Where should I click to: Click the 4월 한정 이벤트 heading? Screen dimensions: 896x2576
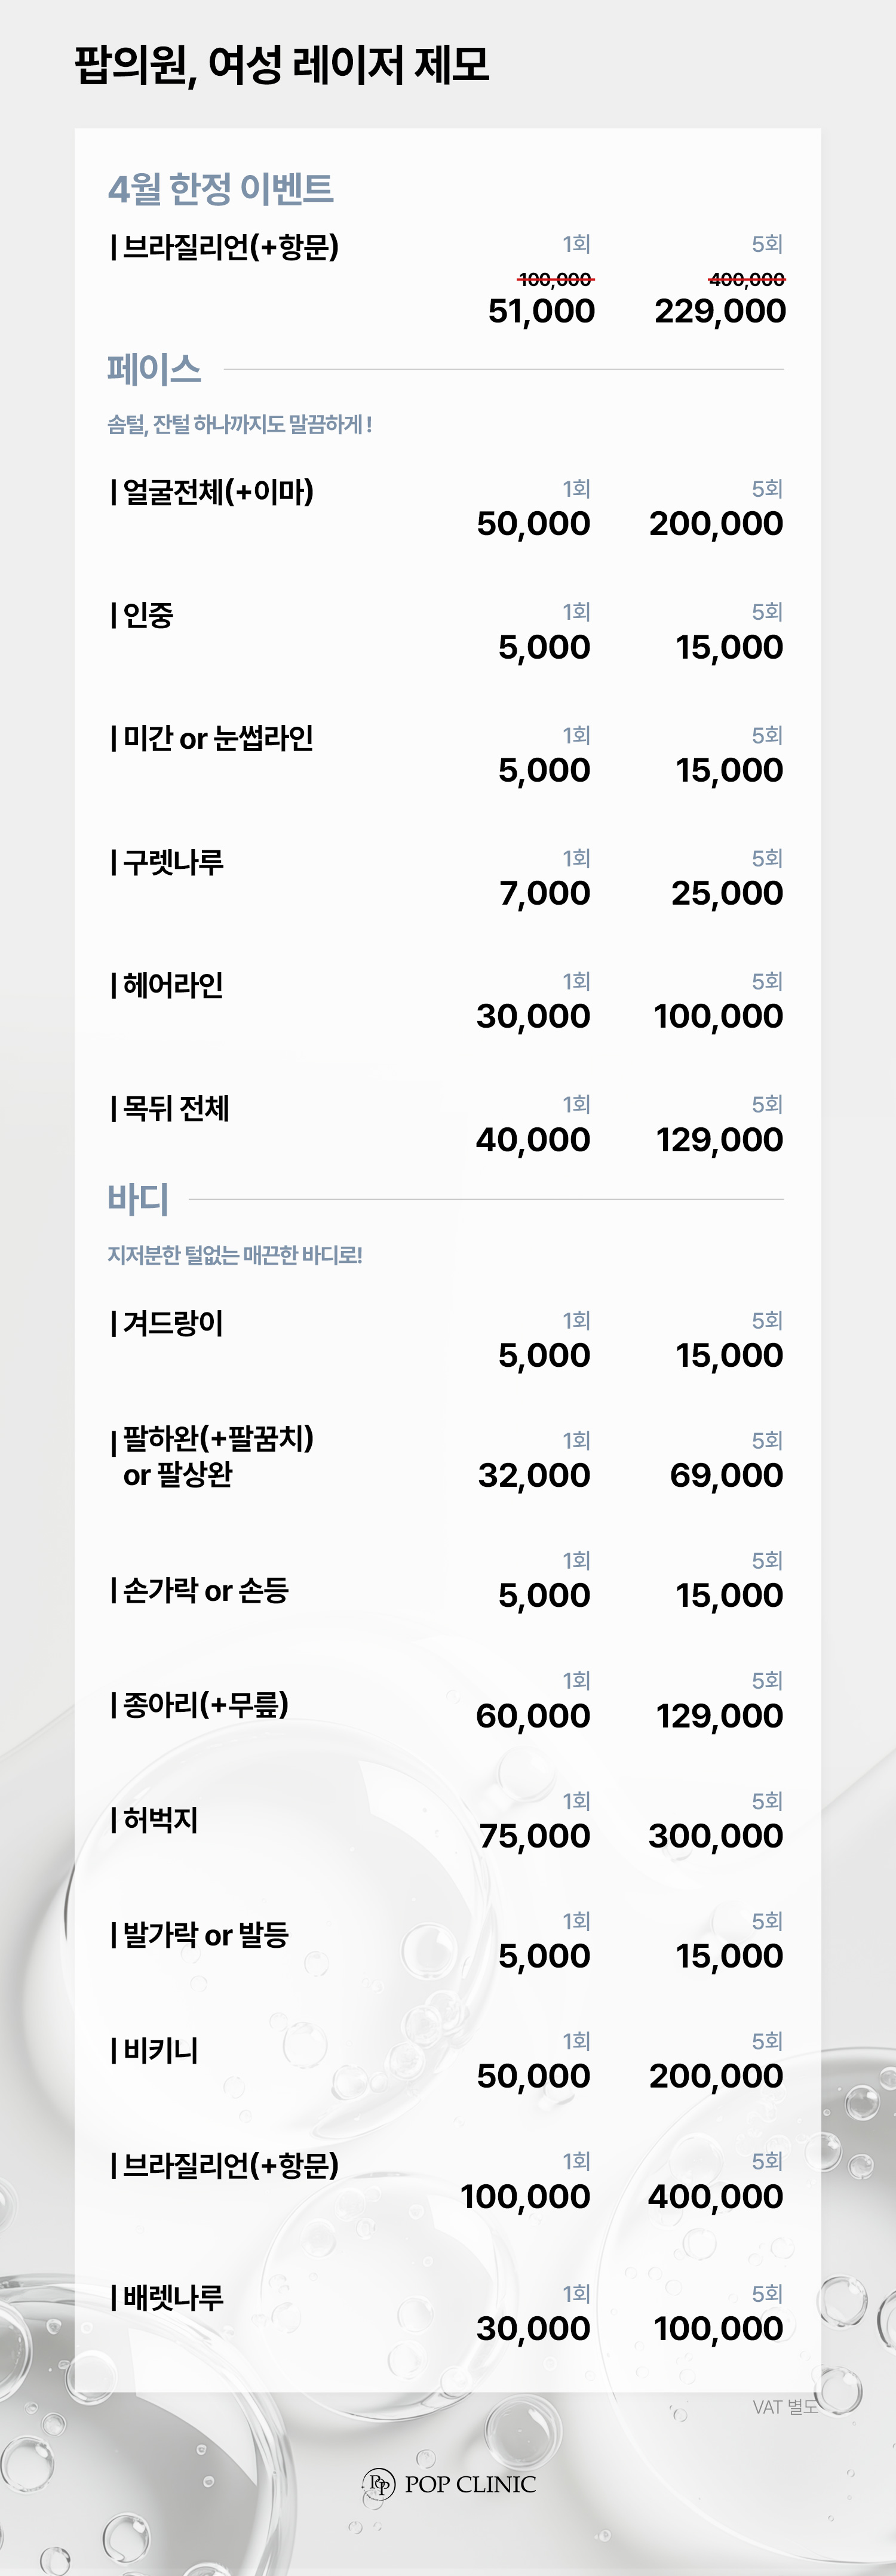220,188
